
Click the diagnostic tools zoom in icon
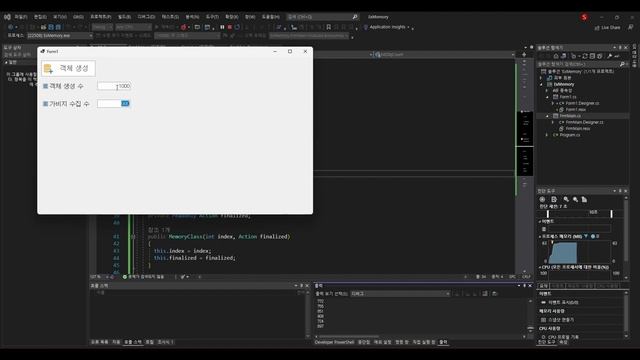coord(566,200)
